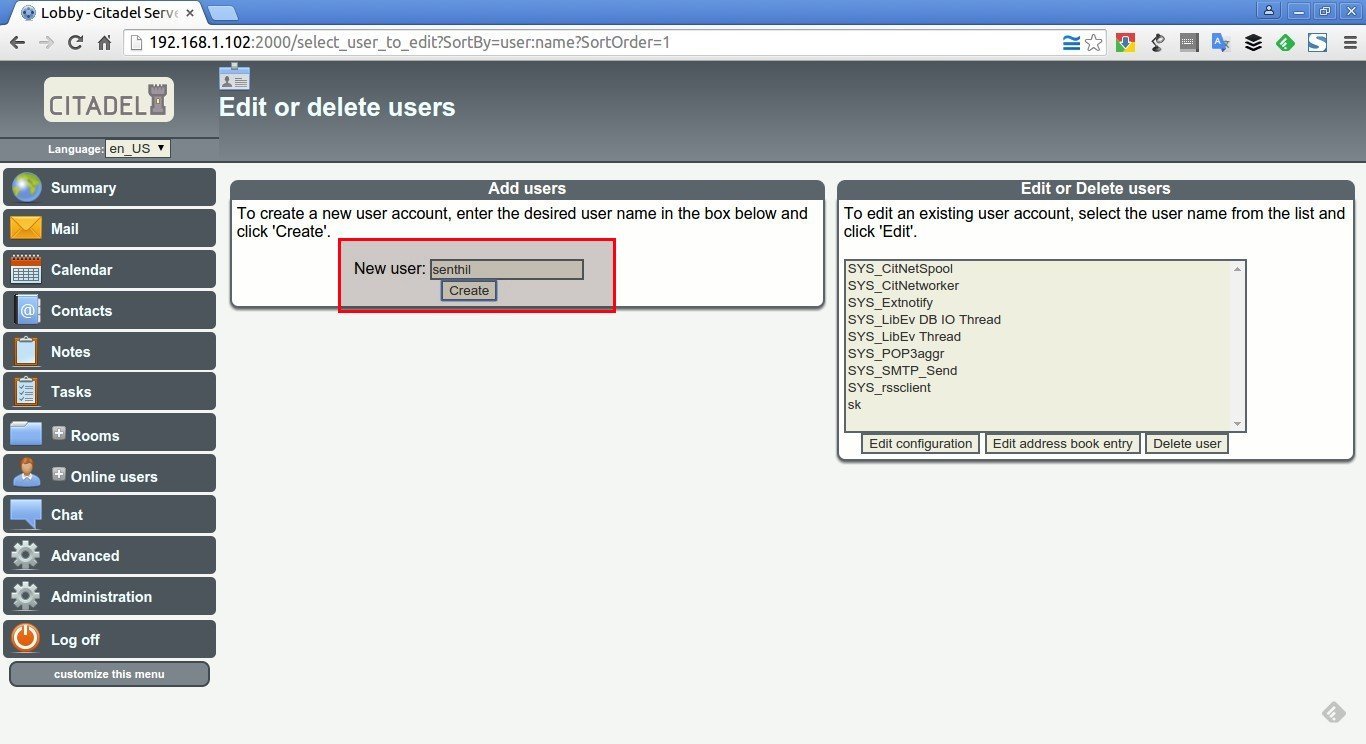
Task: Expand the Online users plus toggle
Action: coord(59,474)
